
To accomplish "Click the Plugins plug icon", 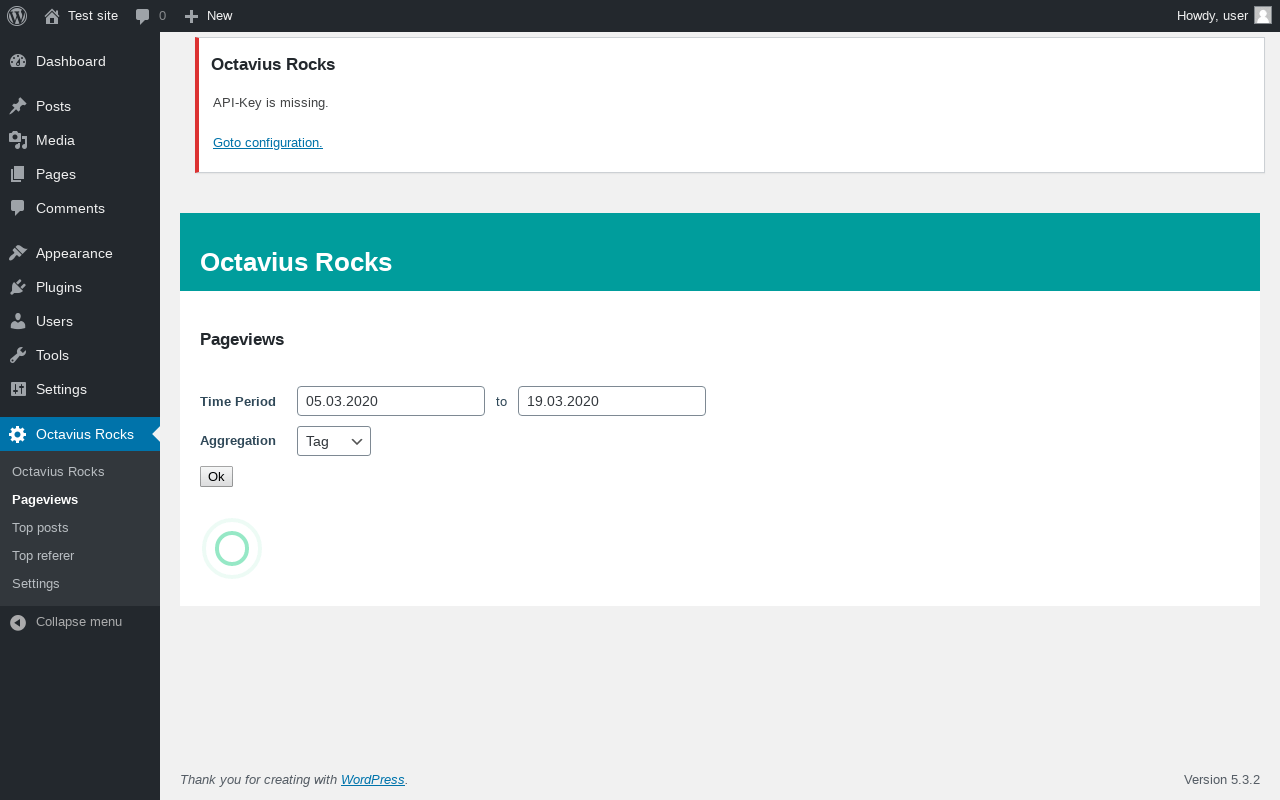I will [18, 287].
